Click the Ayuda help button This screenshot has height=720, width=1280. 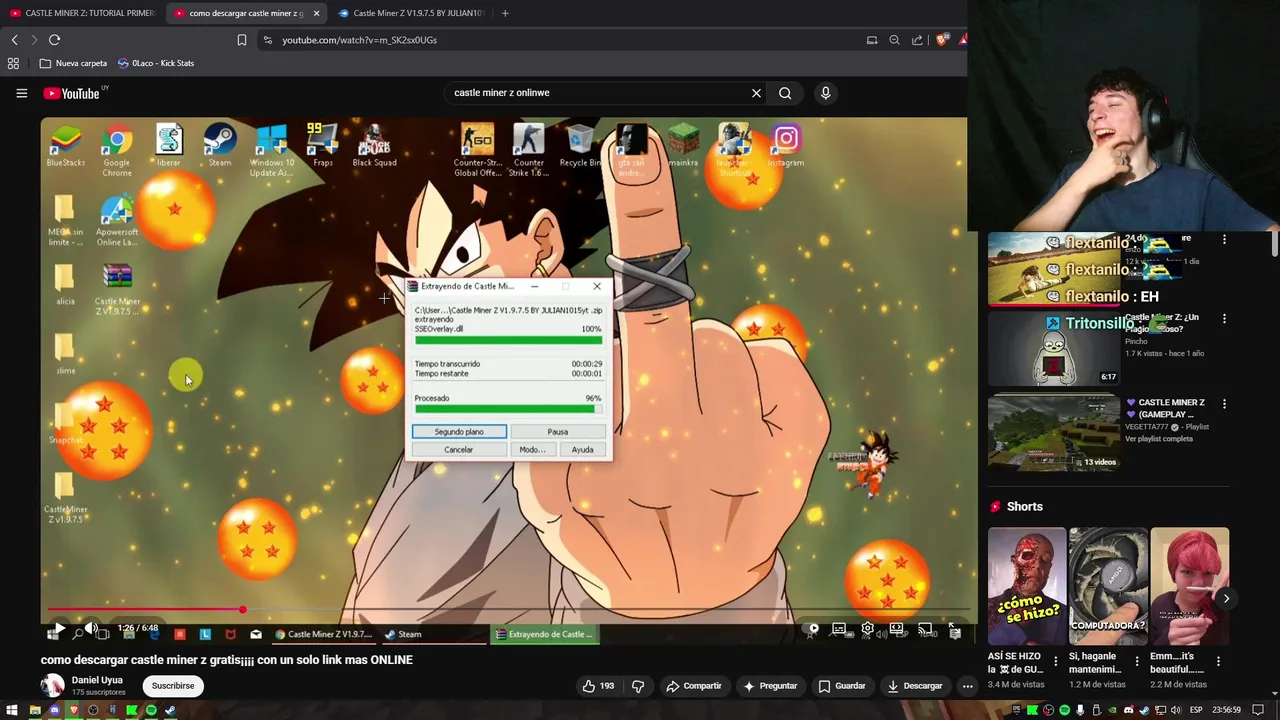click(582, 450)
